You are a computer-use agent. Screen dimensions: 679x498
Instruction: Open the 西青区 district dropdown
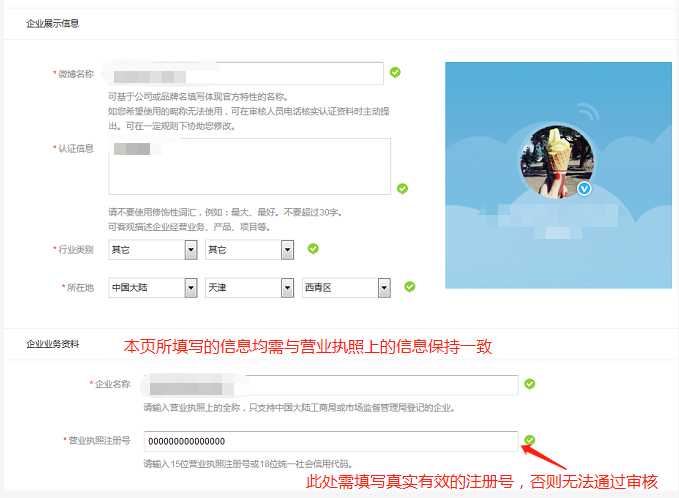pos(345,288)
